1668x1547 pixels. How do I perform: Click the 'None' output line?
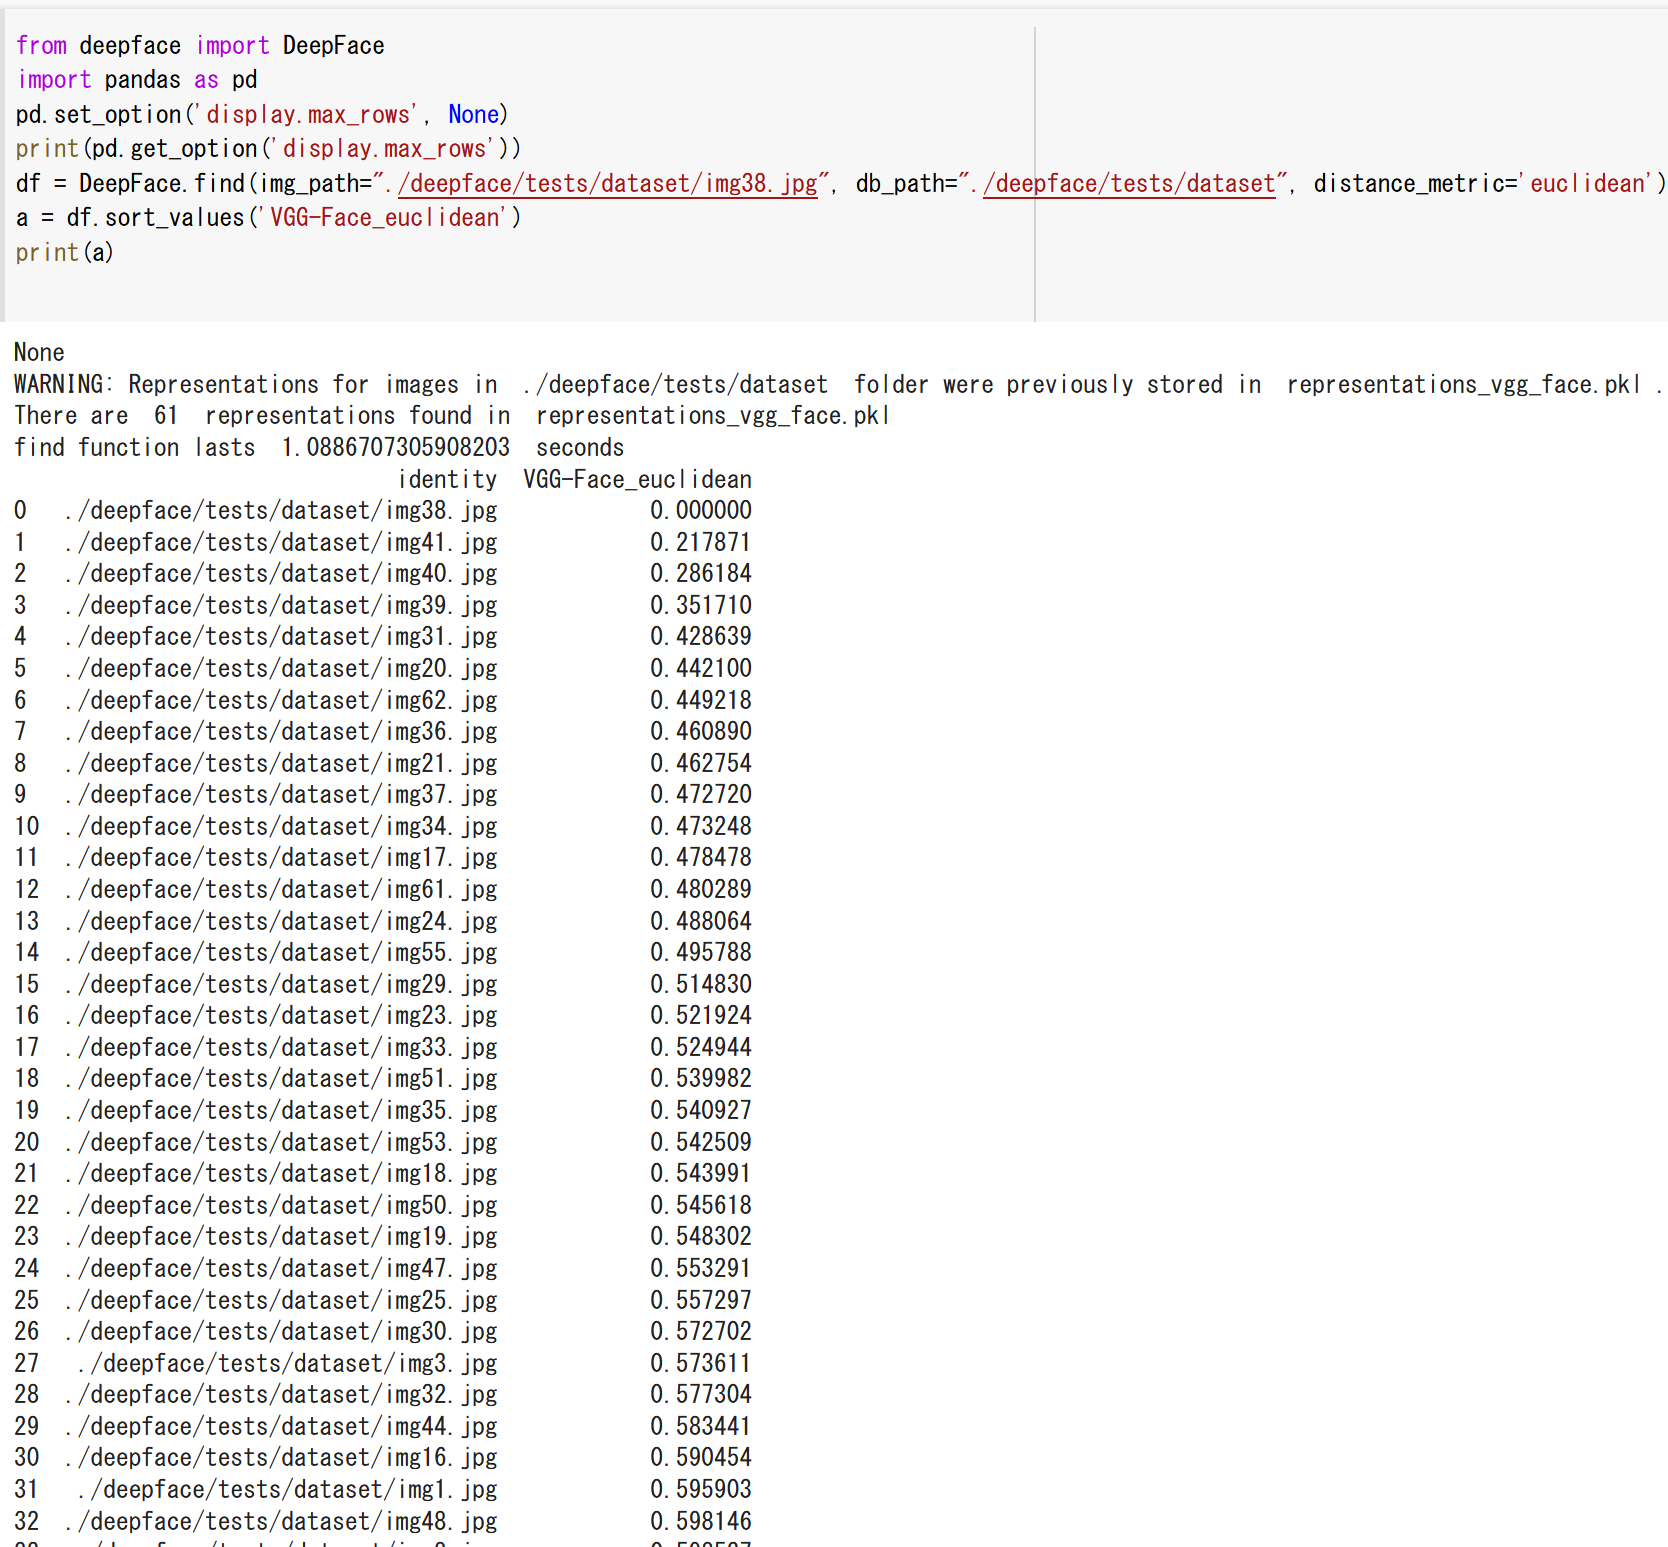[39, 353]
